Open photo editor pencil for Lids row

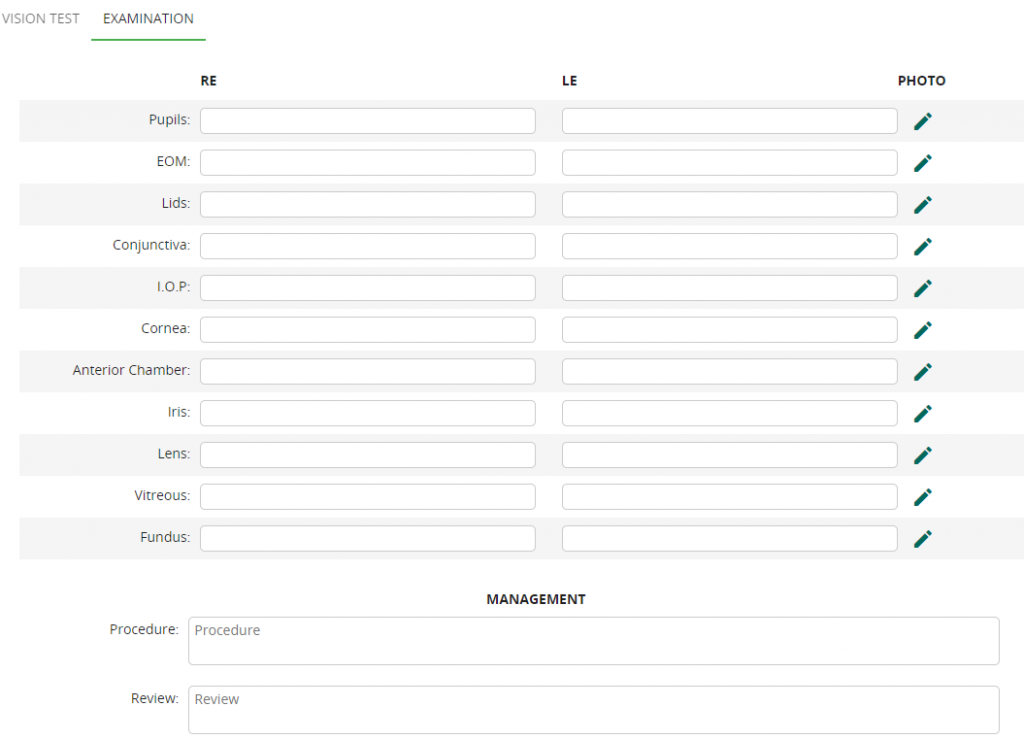tap(923, 205)
